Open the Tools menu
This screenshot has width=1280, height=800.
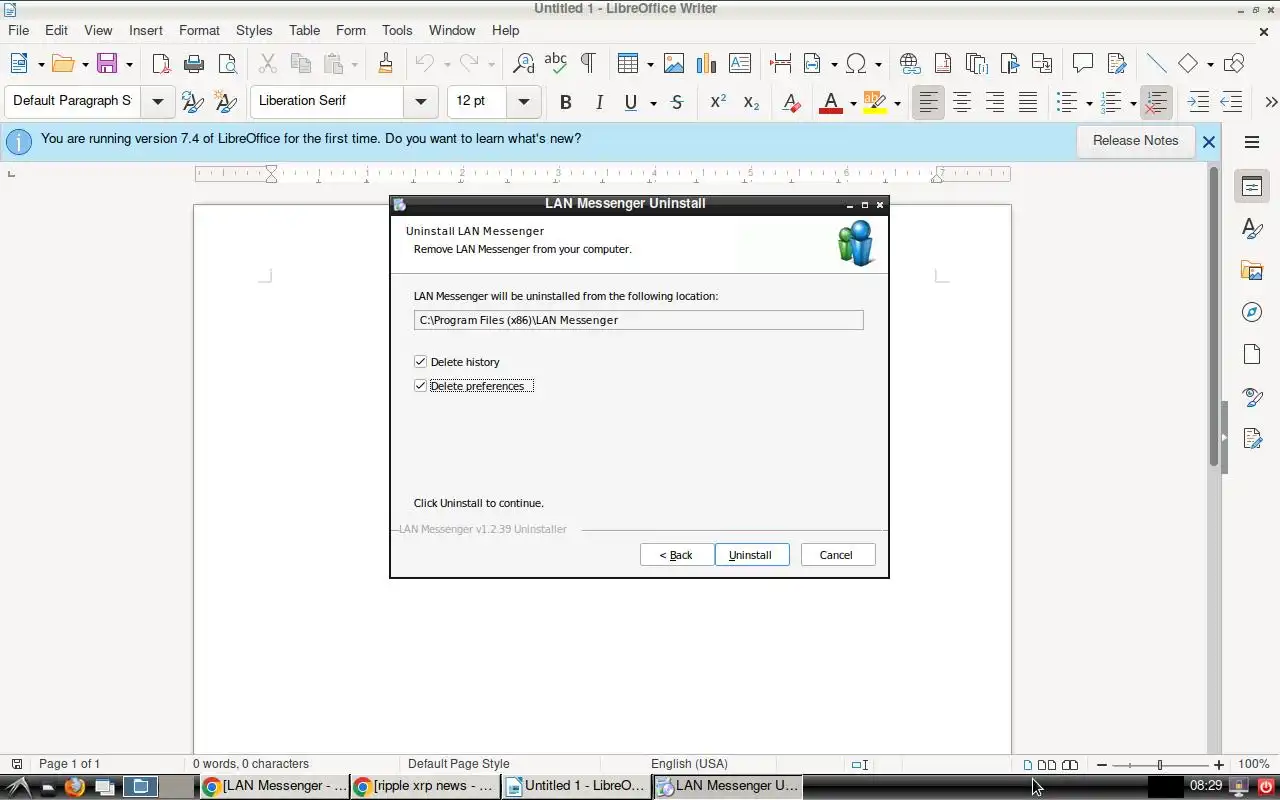(397, 30)
